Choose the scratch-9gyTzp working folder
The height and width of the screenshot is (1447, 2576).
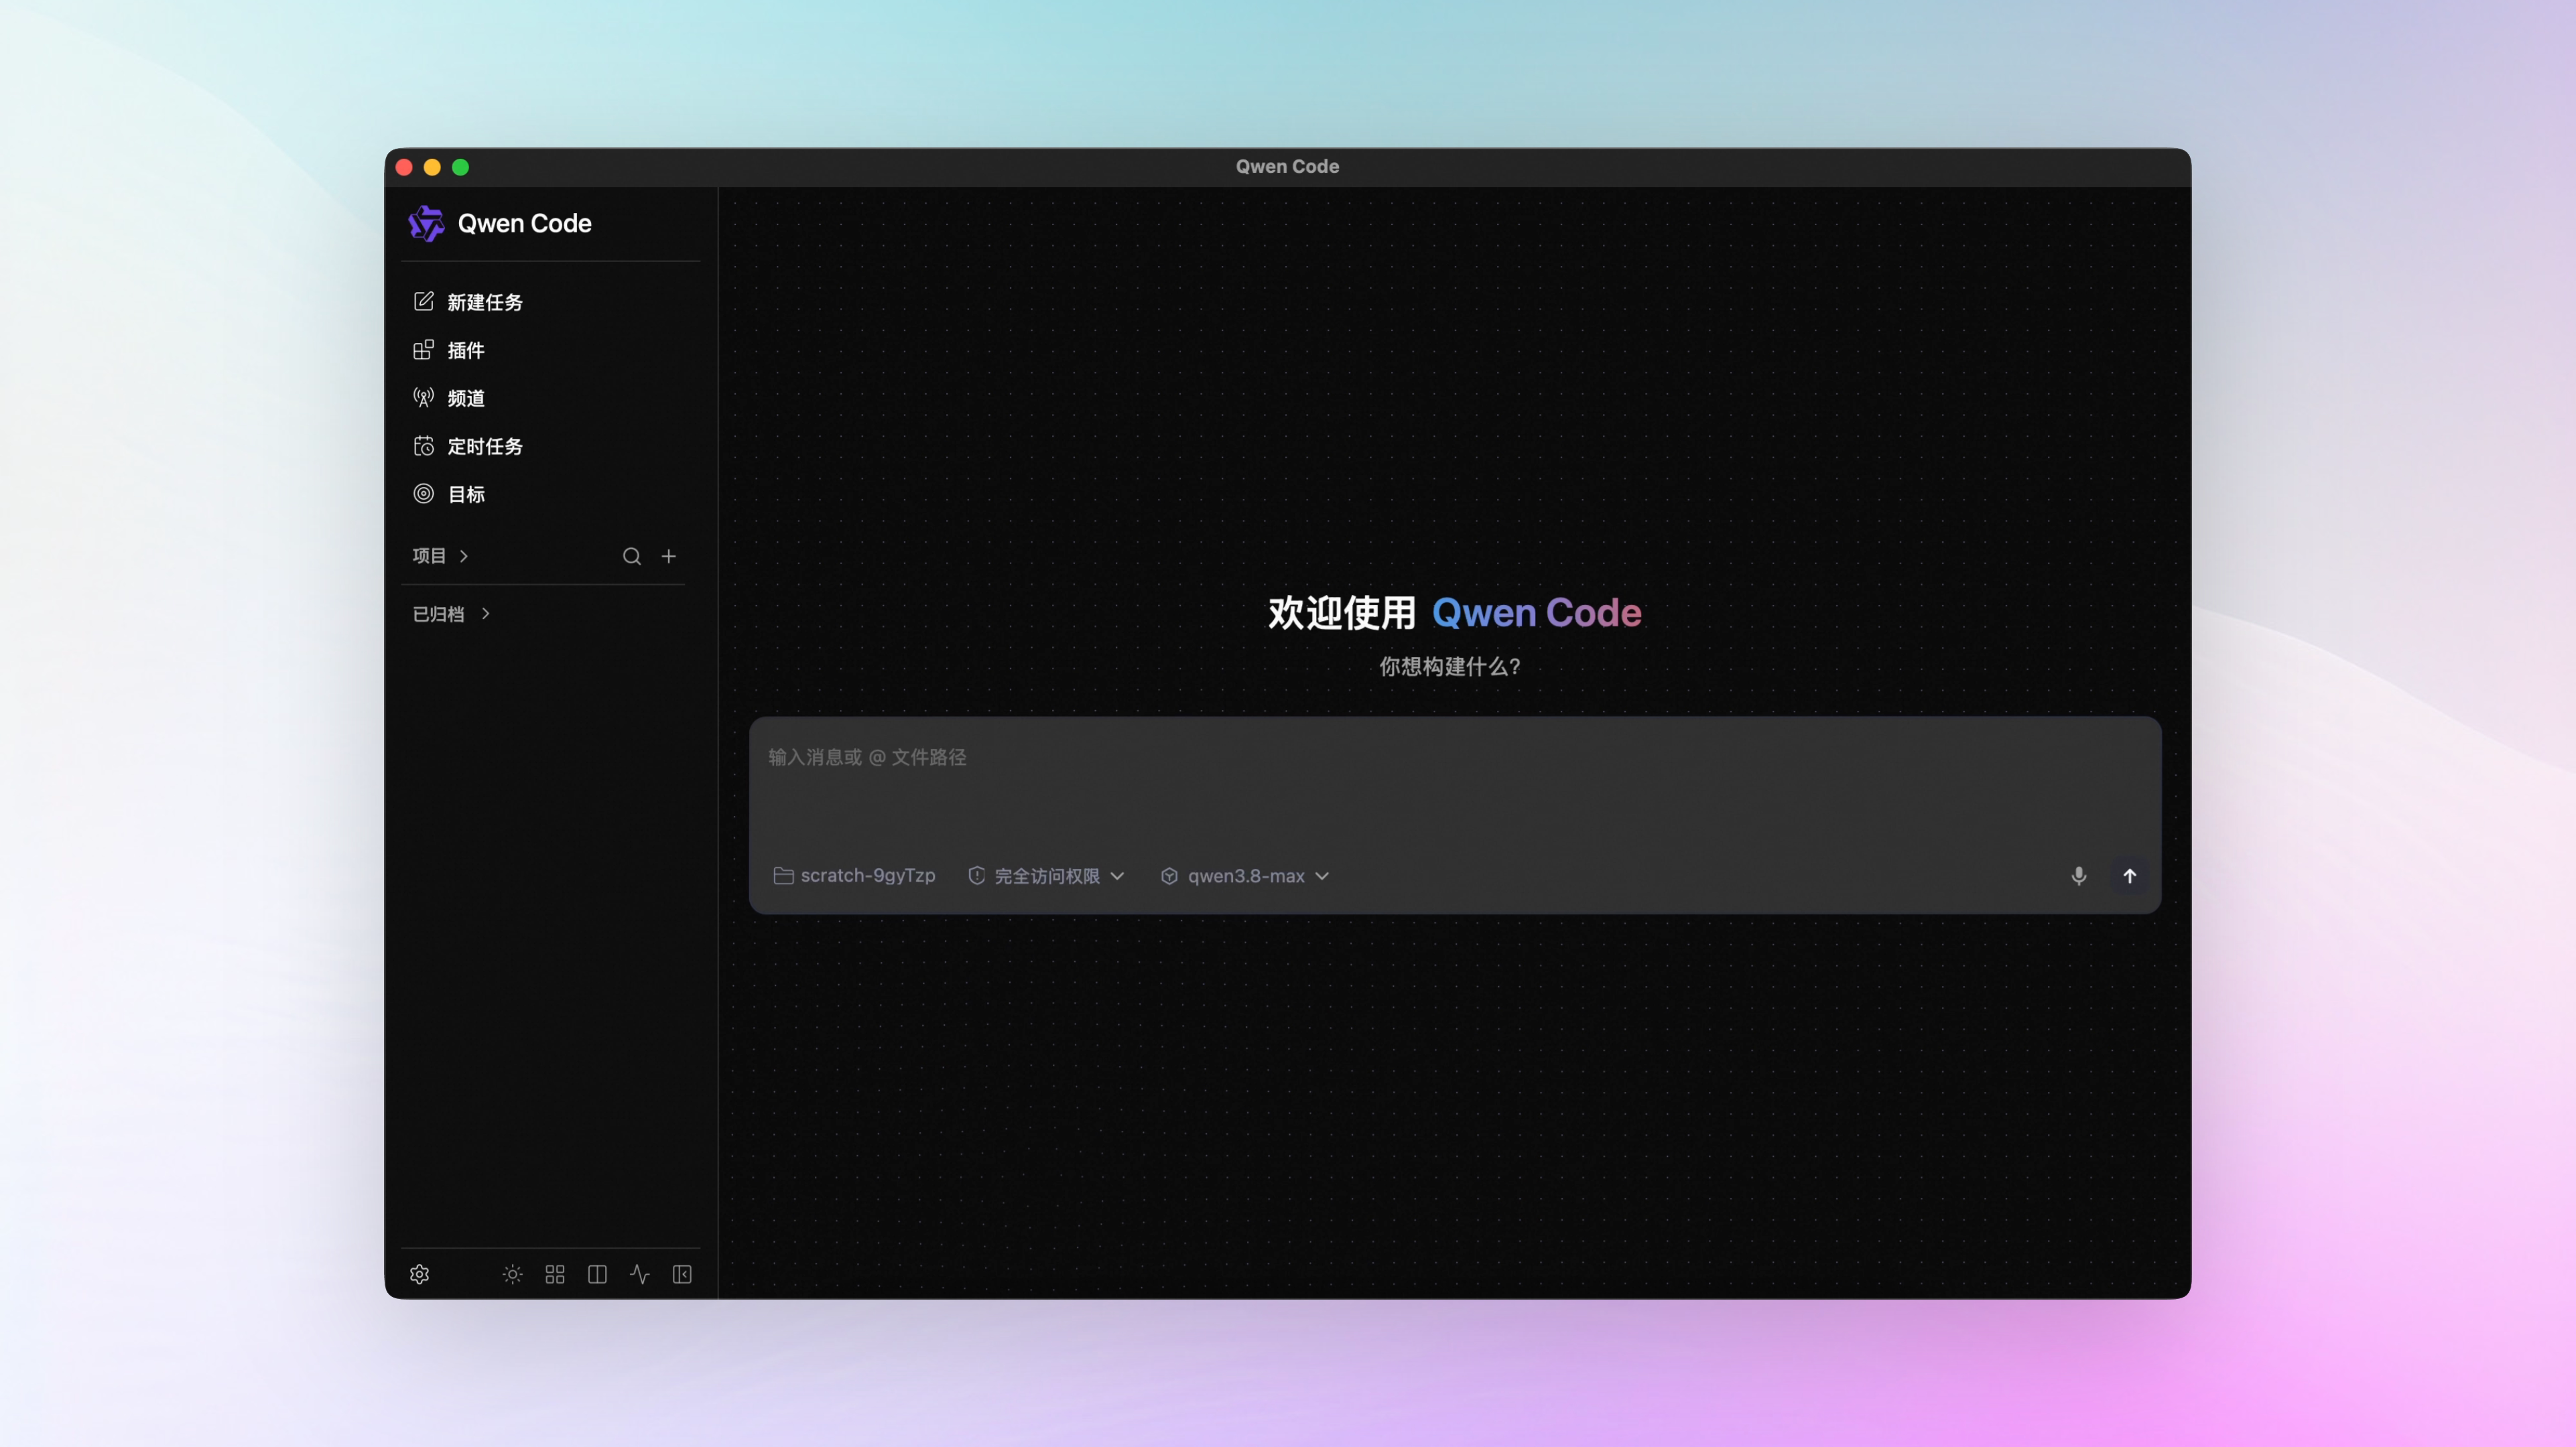tap(855, 876)
